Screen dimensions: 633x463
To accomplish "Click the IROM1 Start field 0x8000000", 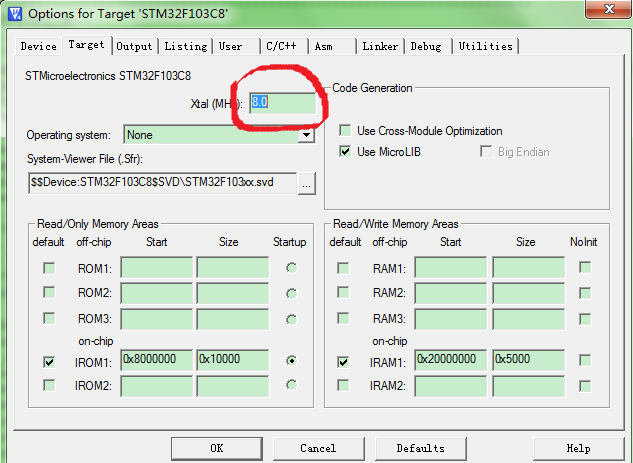I will (157, 360).
